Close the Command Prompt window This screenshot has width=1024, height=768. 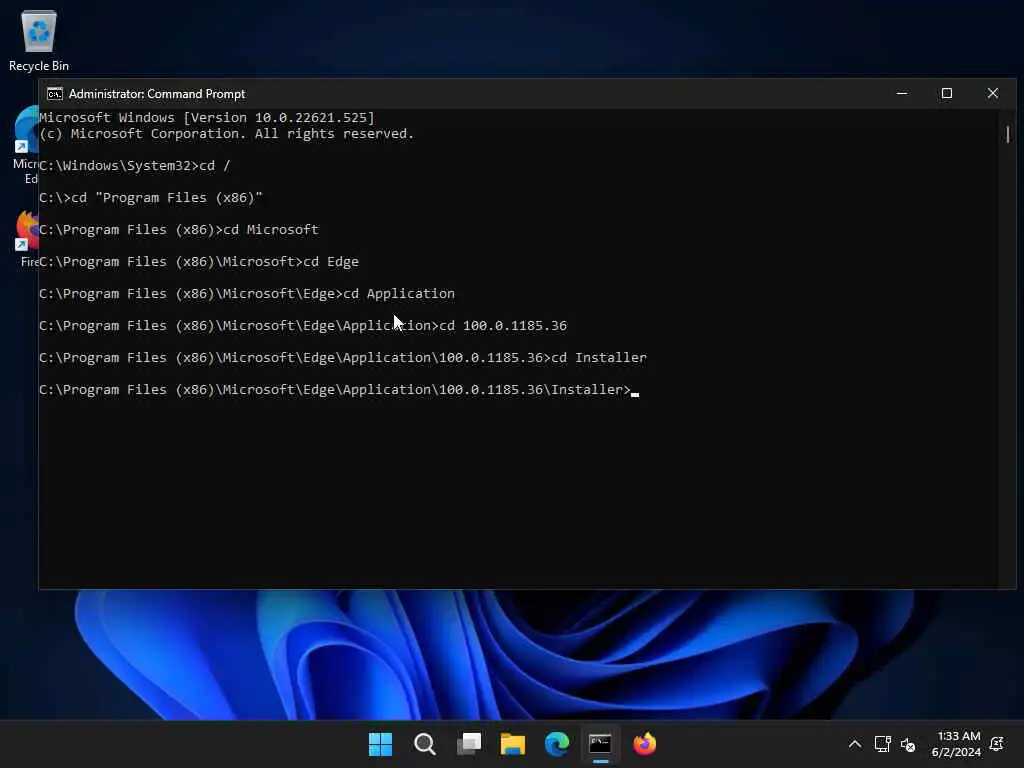point(993,93)
